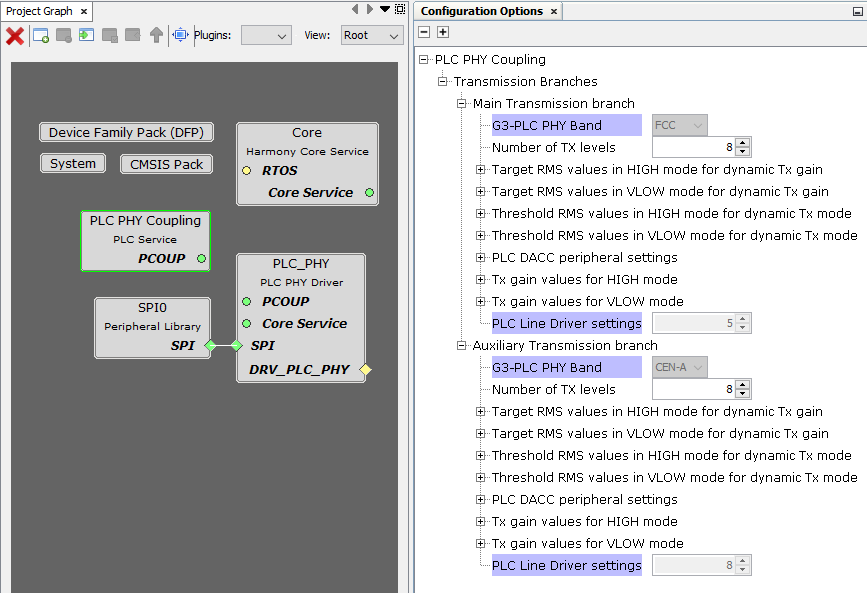
Task: Click the fit-to-view center icon
Action: (180, 36)
